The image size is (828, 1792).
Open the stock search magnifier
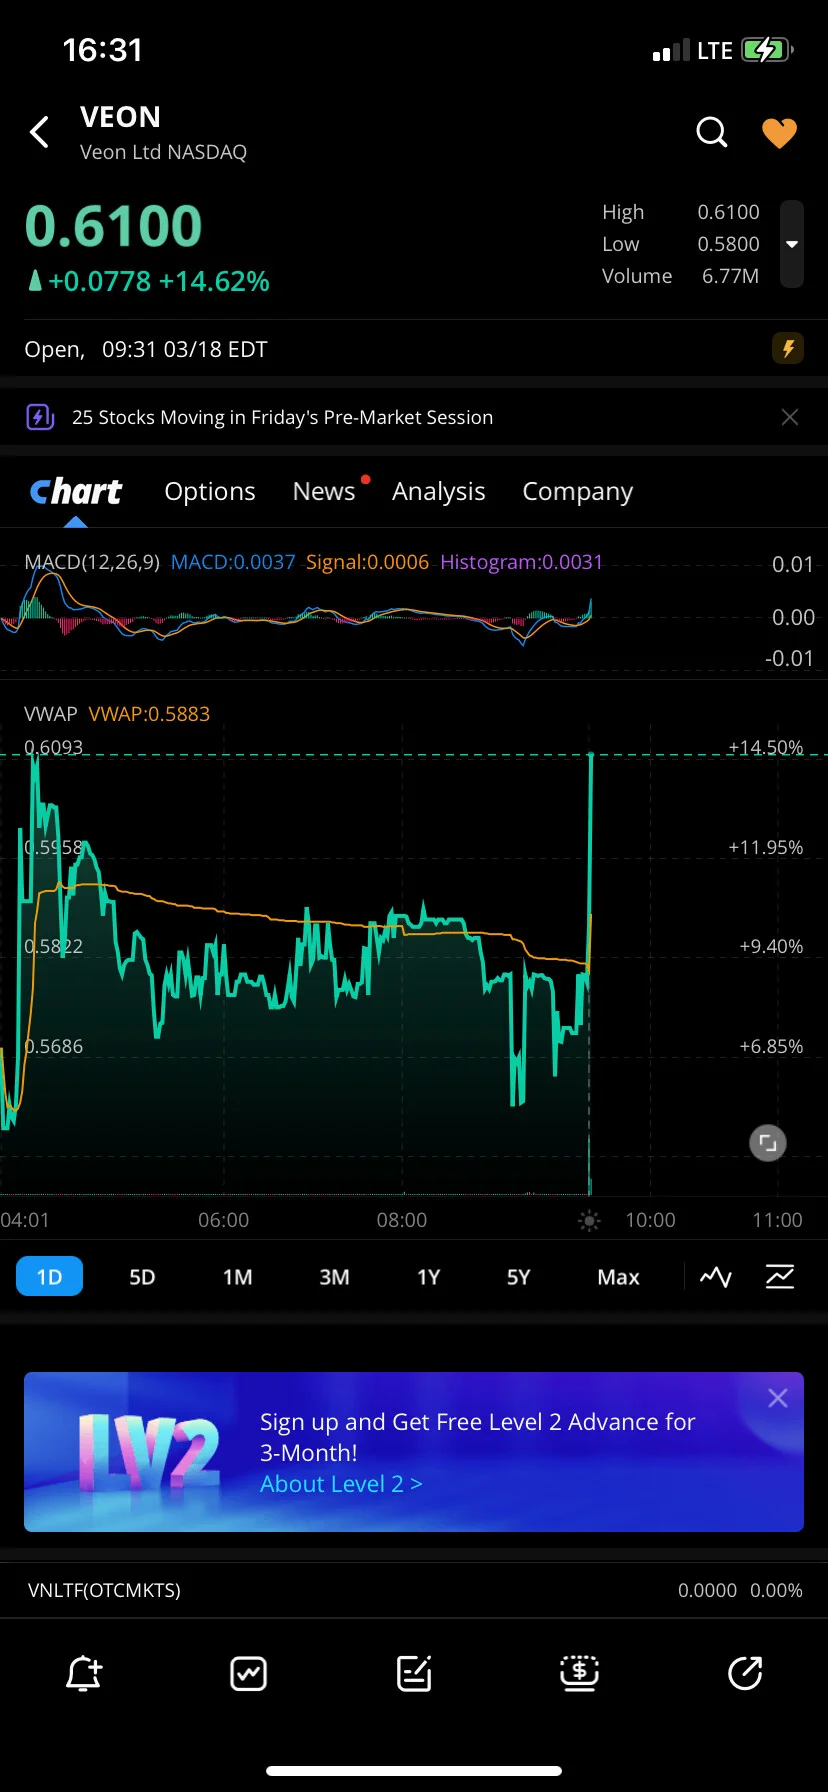coord(712,132)
